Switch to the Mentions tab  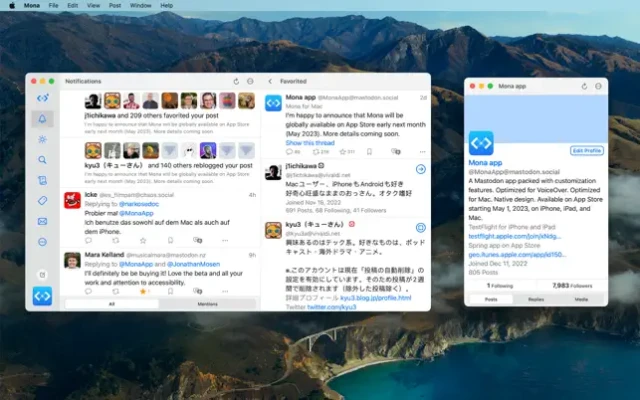207,303
